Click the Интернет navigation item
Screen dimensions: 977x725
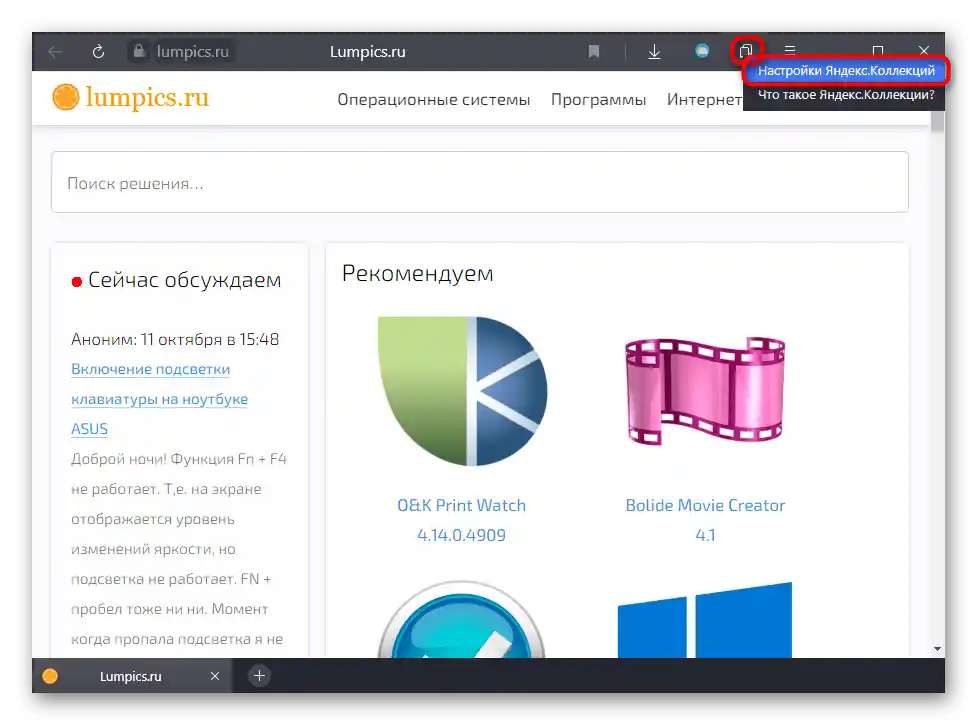point(705,99)
